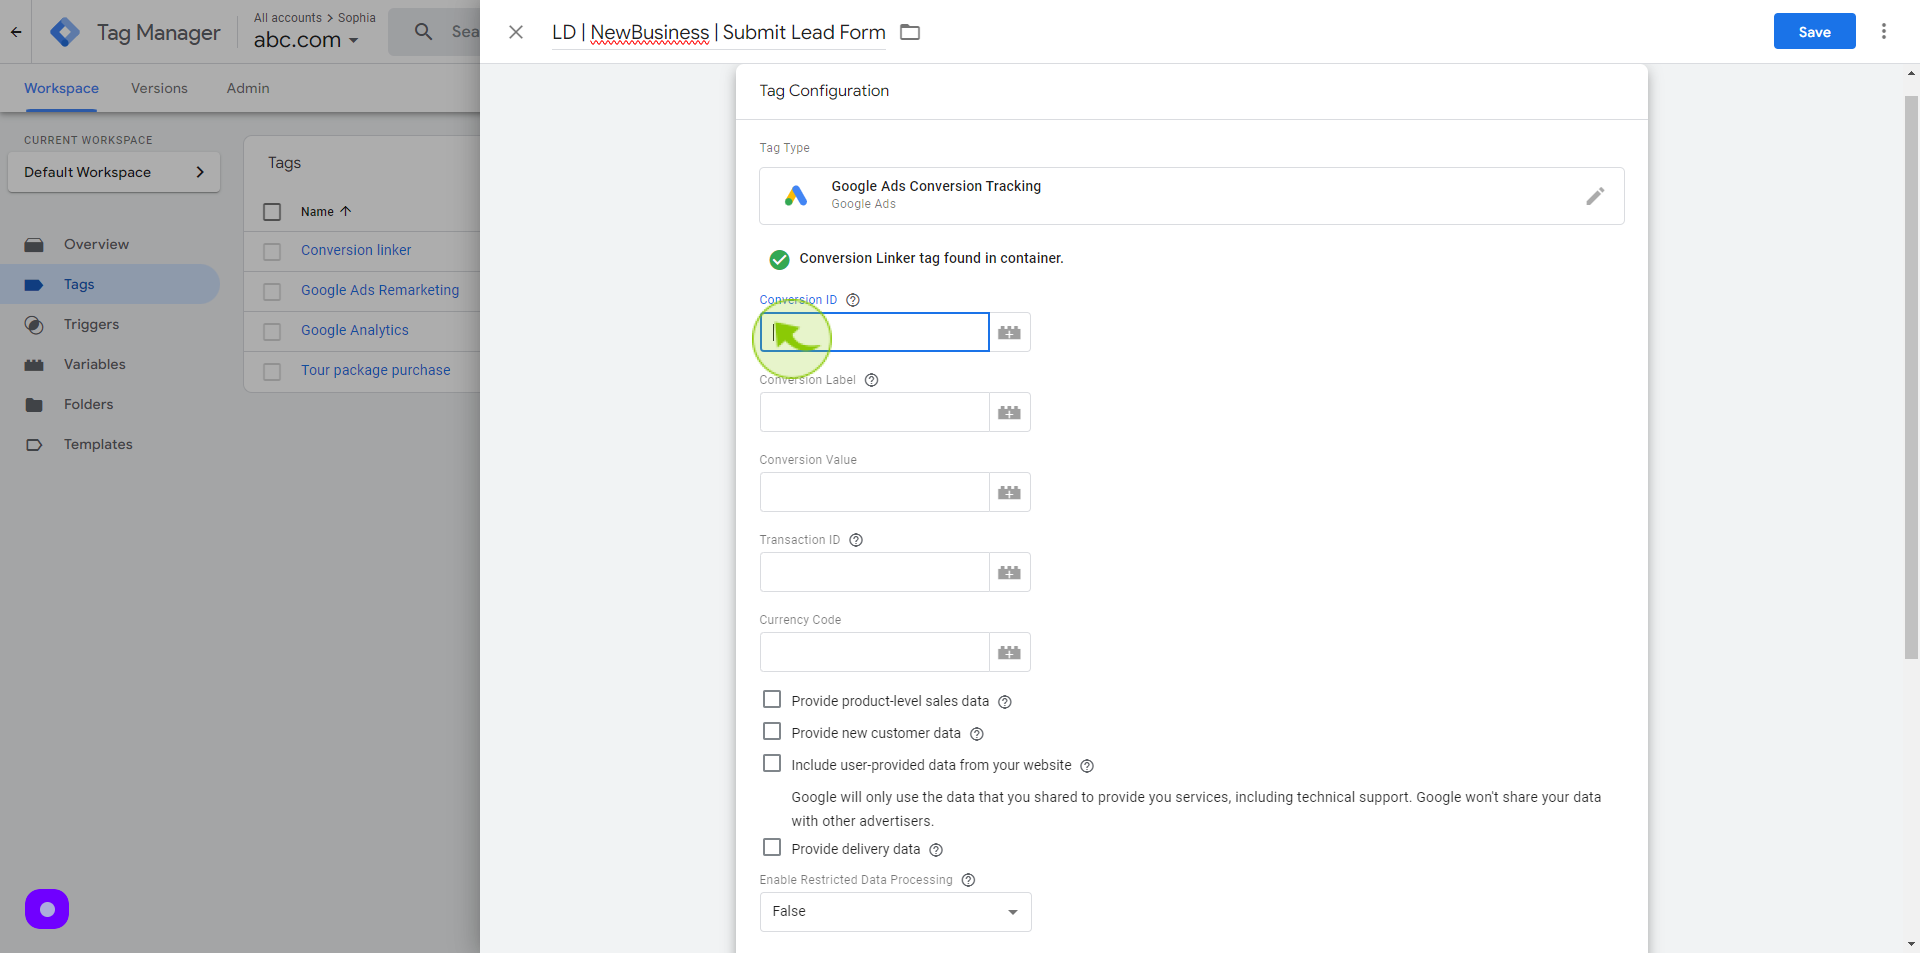Screen dimensions: 1920x953
Task: Open help for product-level sales data
Action: 1005,702
